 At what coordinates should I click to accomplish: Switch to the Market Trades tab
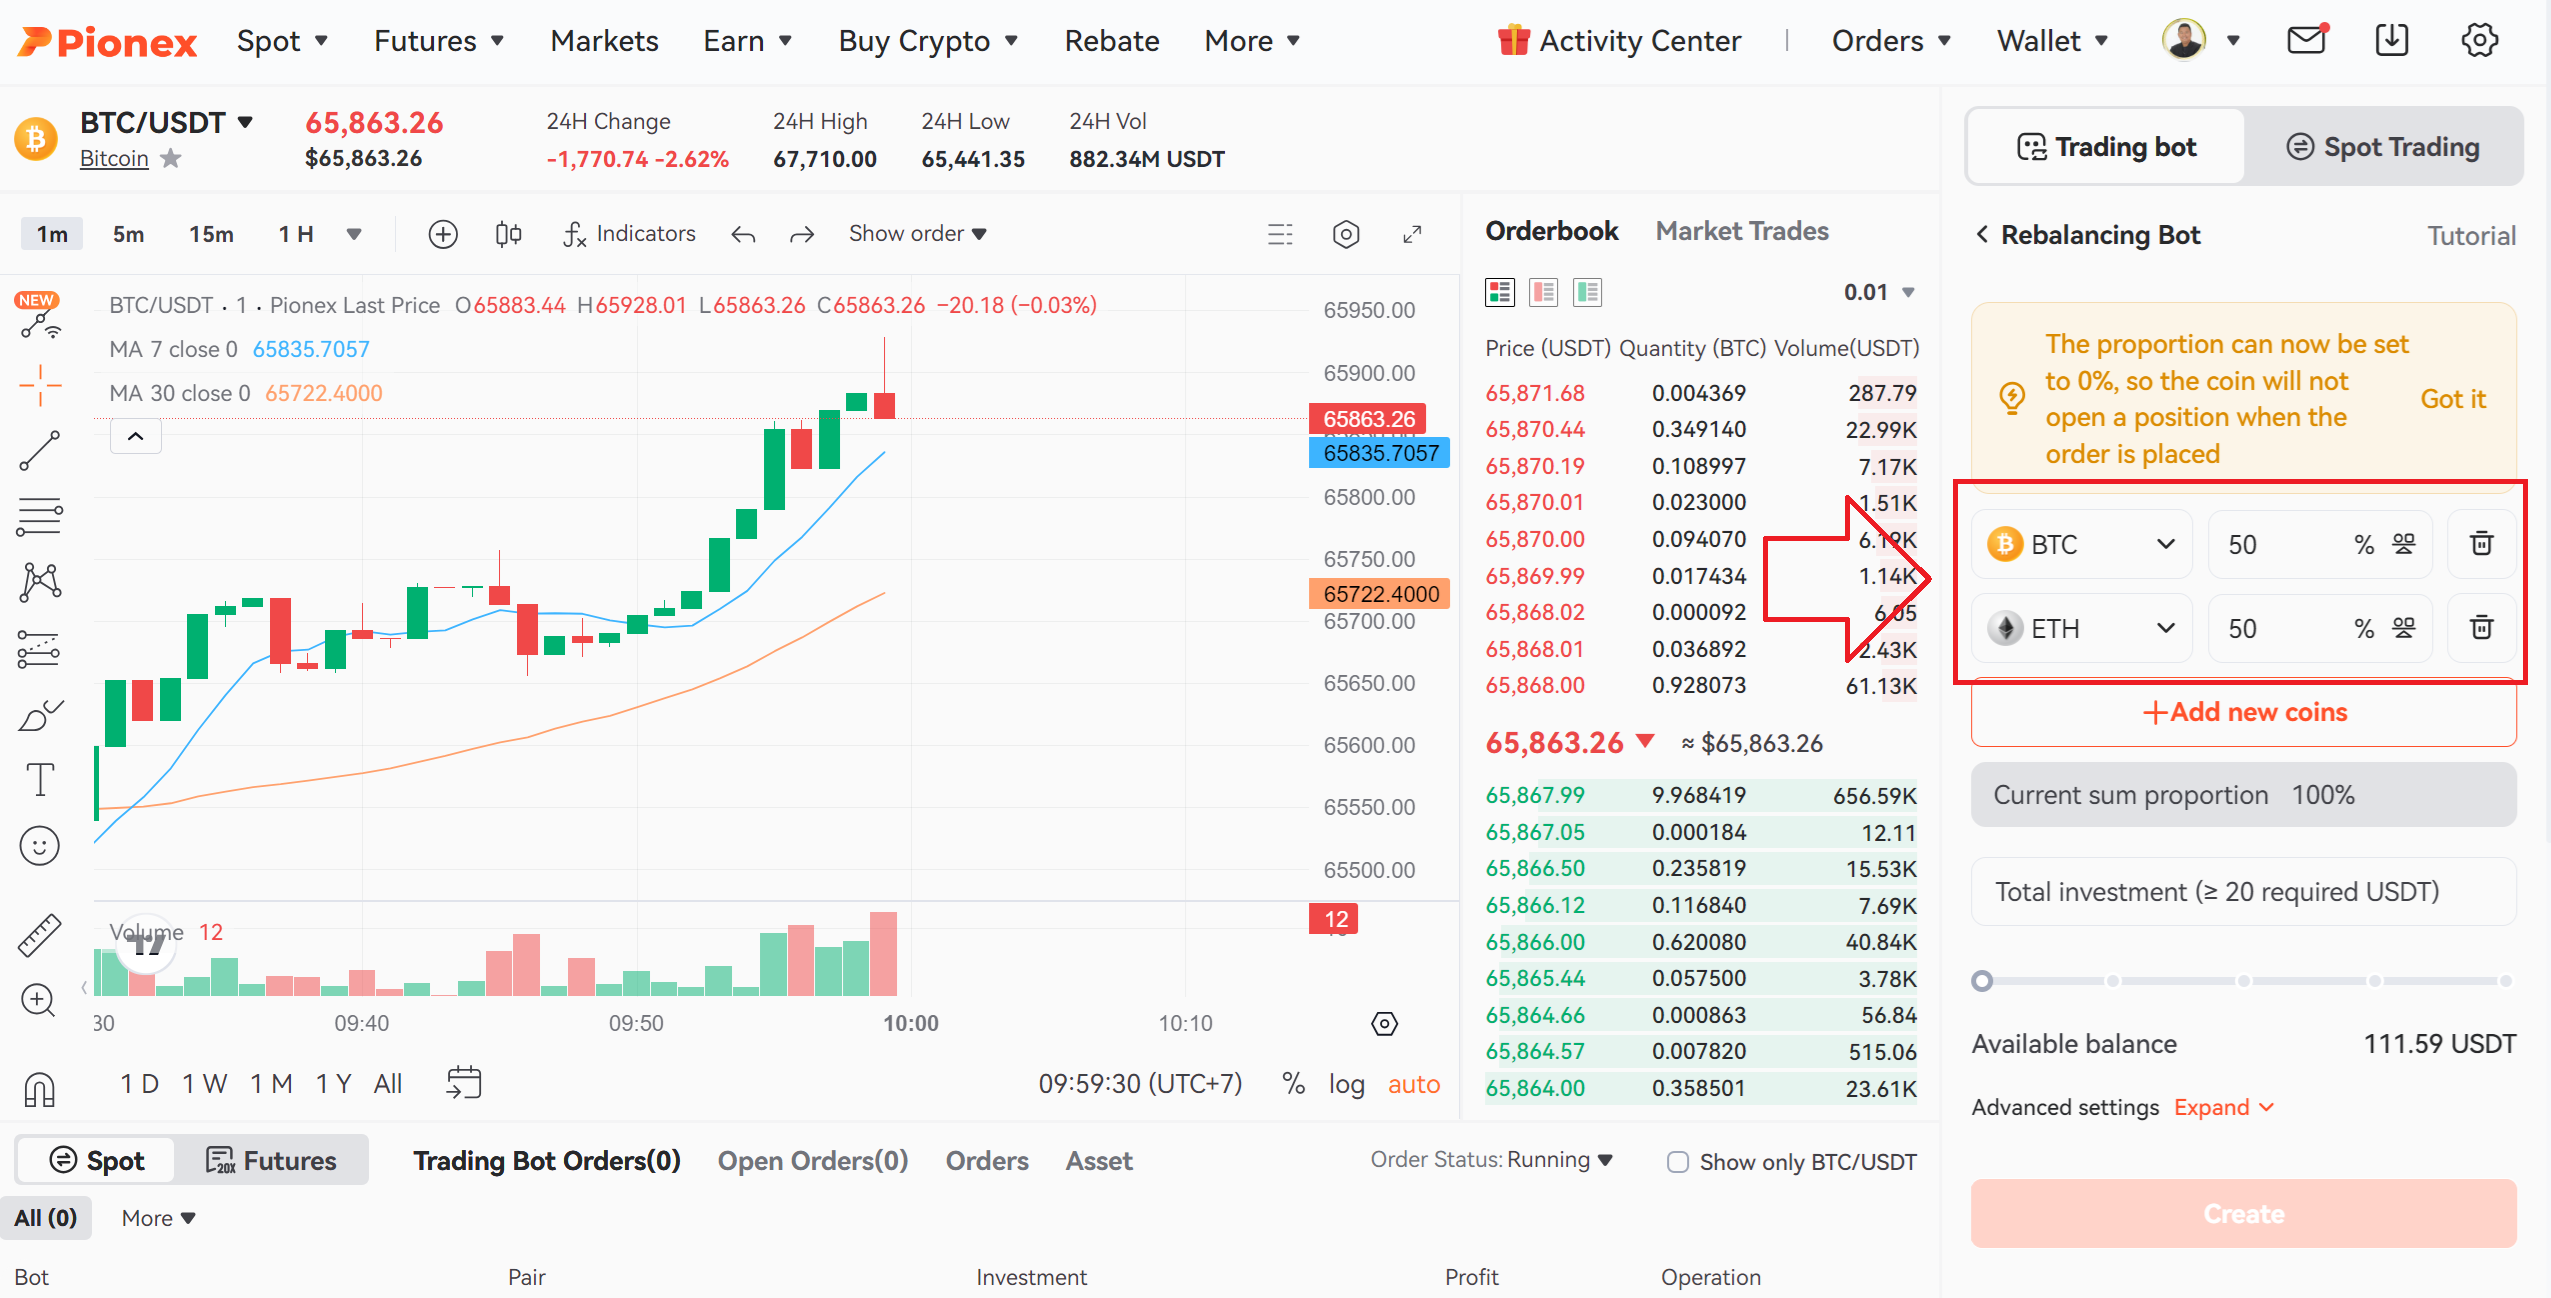(1742, 231)
